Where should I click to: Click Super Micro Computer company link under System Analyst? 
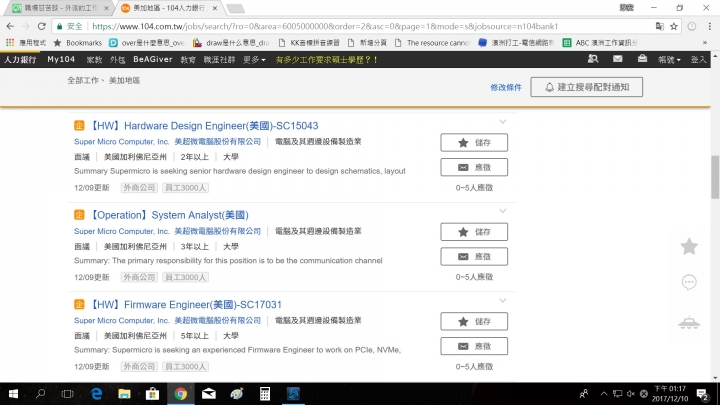pos(167,231)
